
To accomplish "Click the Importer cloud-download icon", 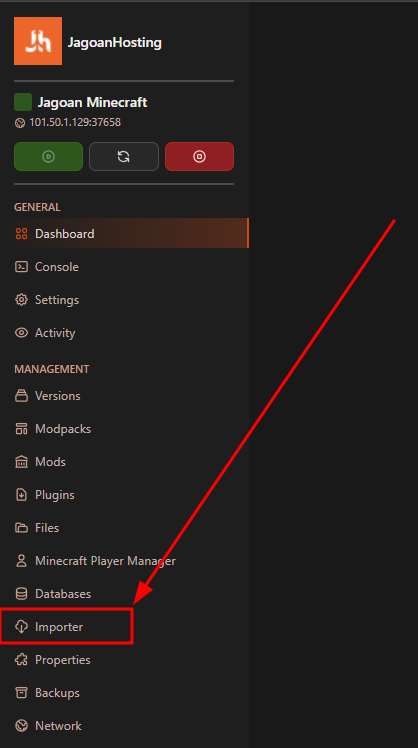I will (21, 627).
